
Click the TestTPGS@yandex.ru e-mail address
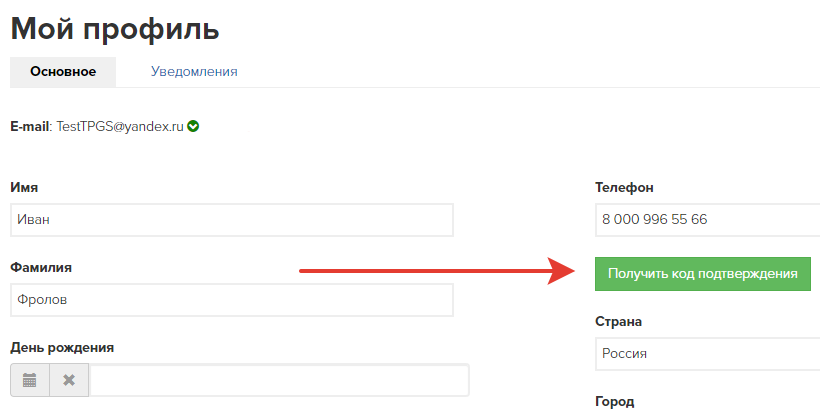[120, 127]
